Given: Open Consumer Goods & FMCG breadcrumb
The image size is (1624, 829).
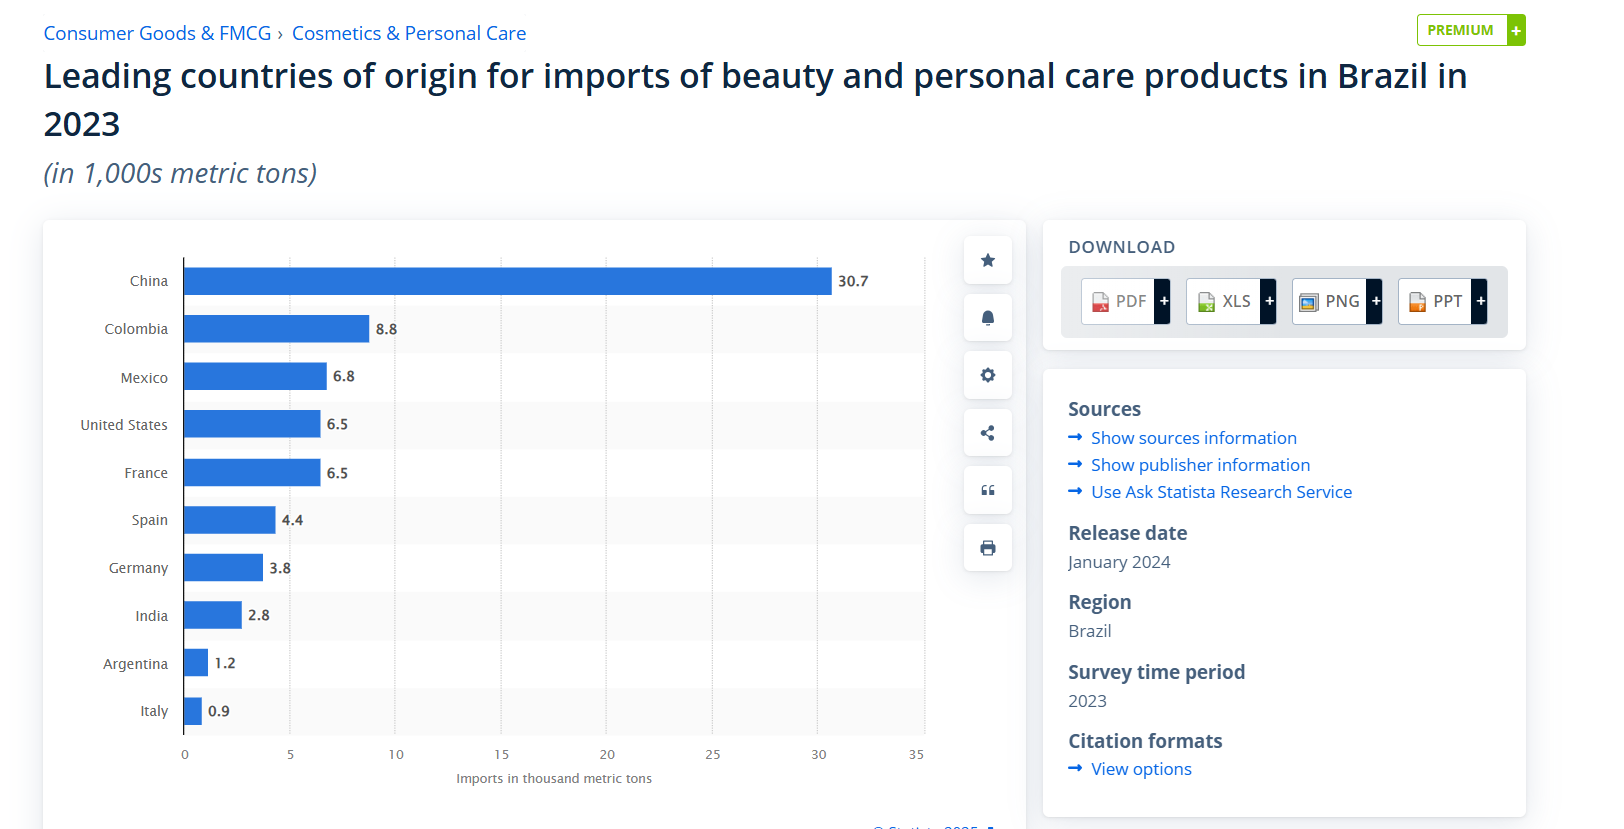Looking at the screenshot, I should pos(157,33).
